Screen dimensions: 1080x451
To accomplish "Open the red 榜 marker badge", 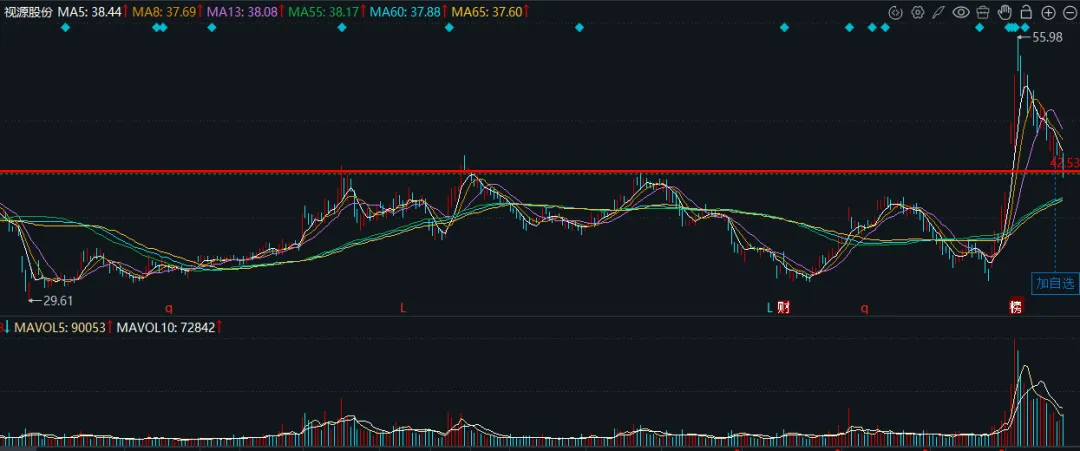I will click(1015, 307).
